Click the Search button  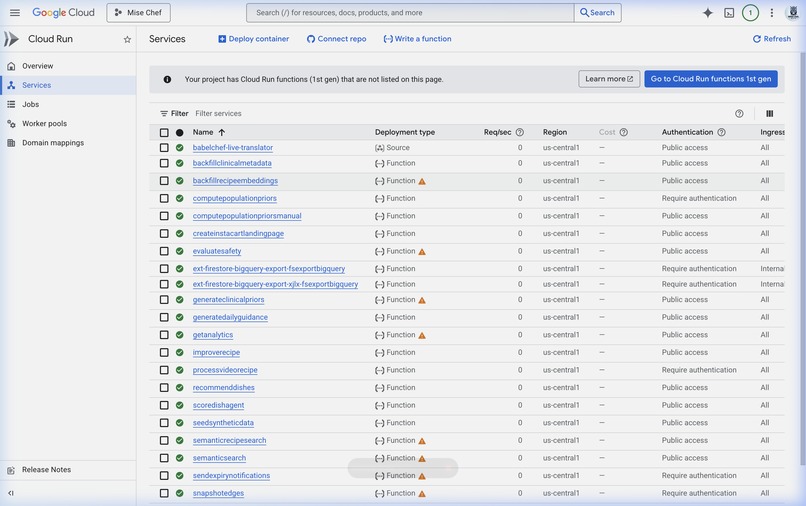597,13
